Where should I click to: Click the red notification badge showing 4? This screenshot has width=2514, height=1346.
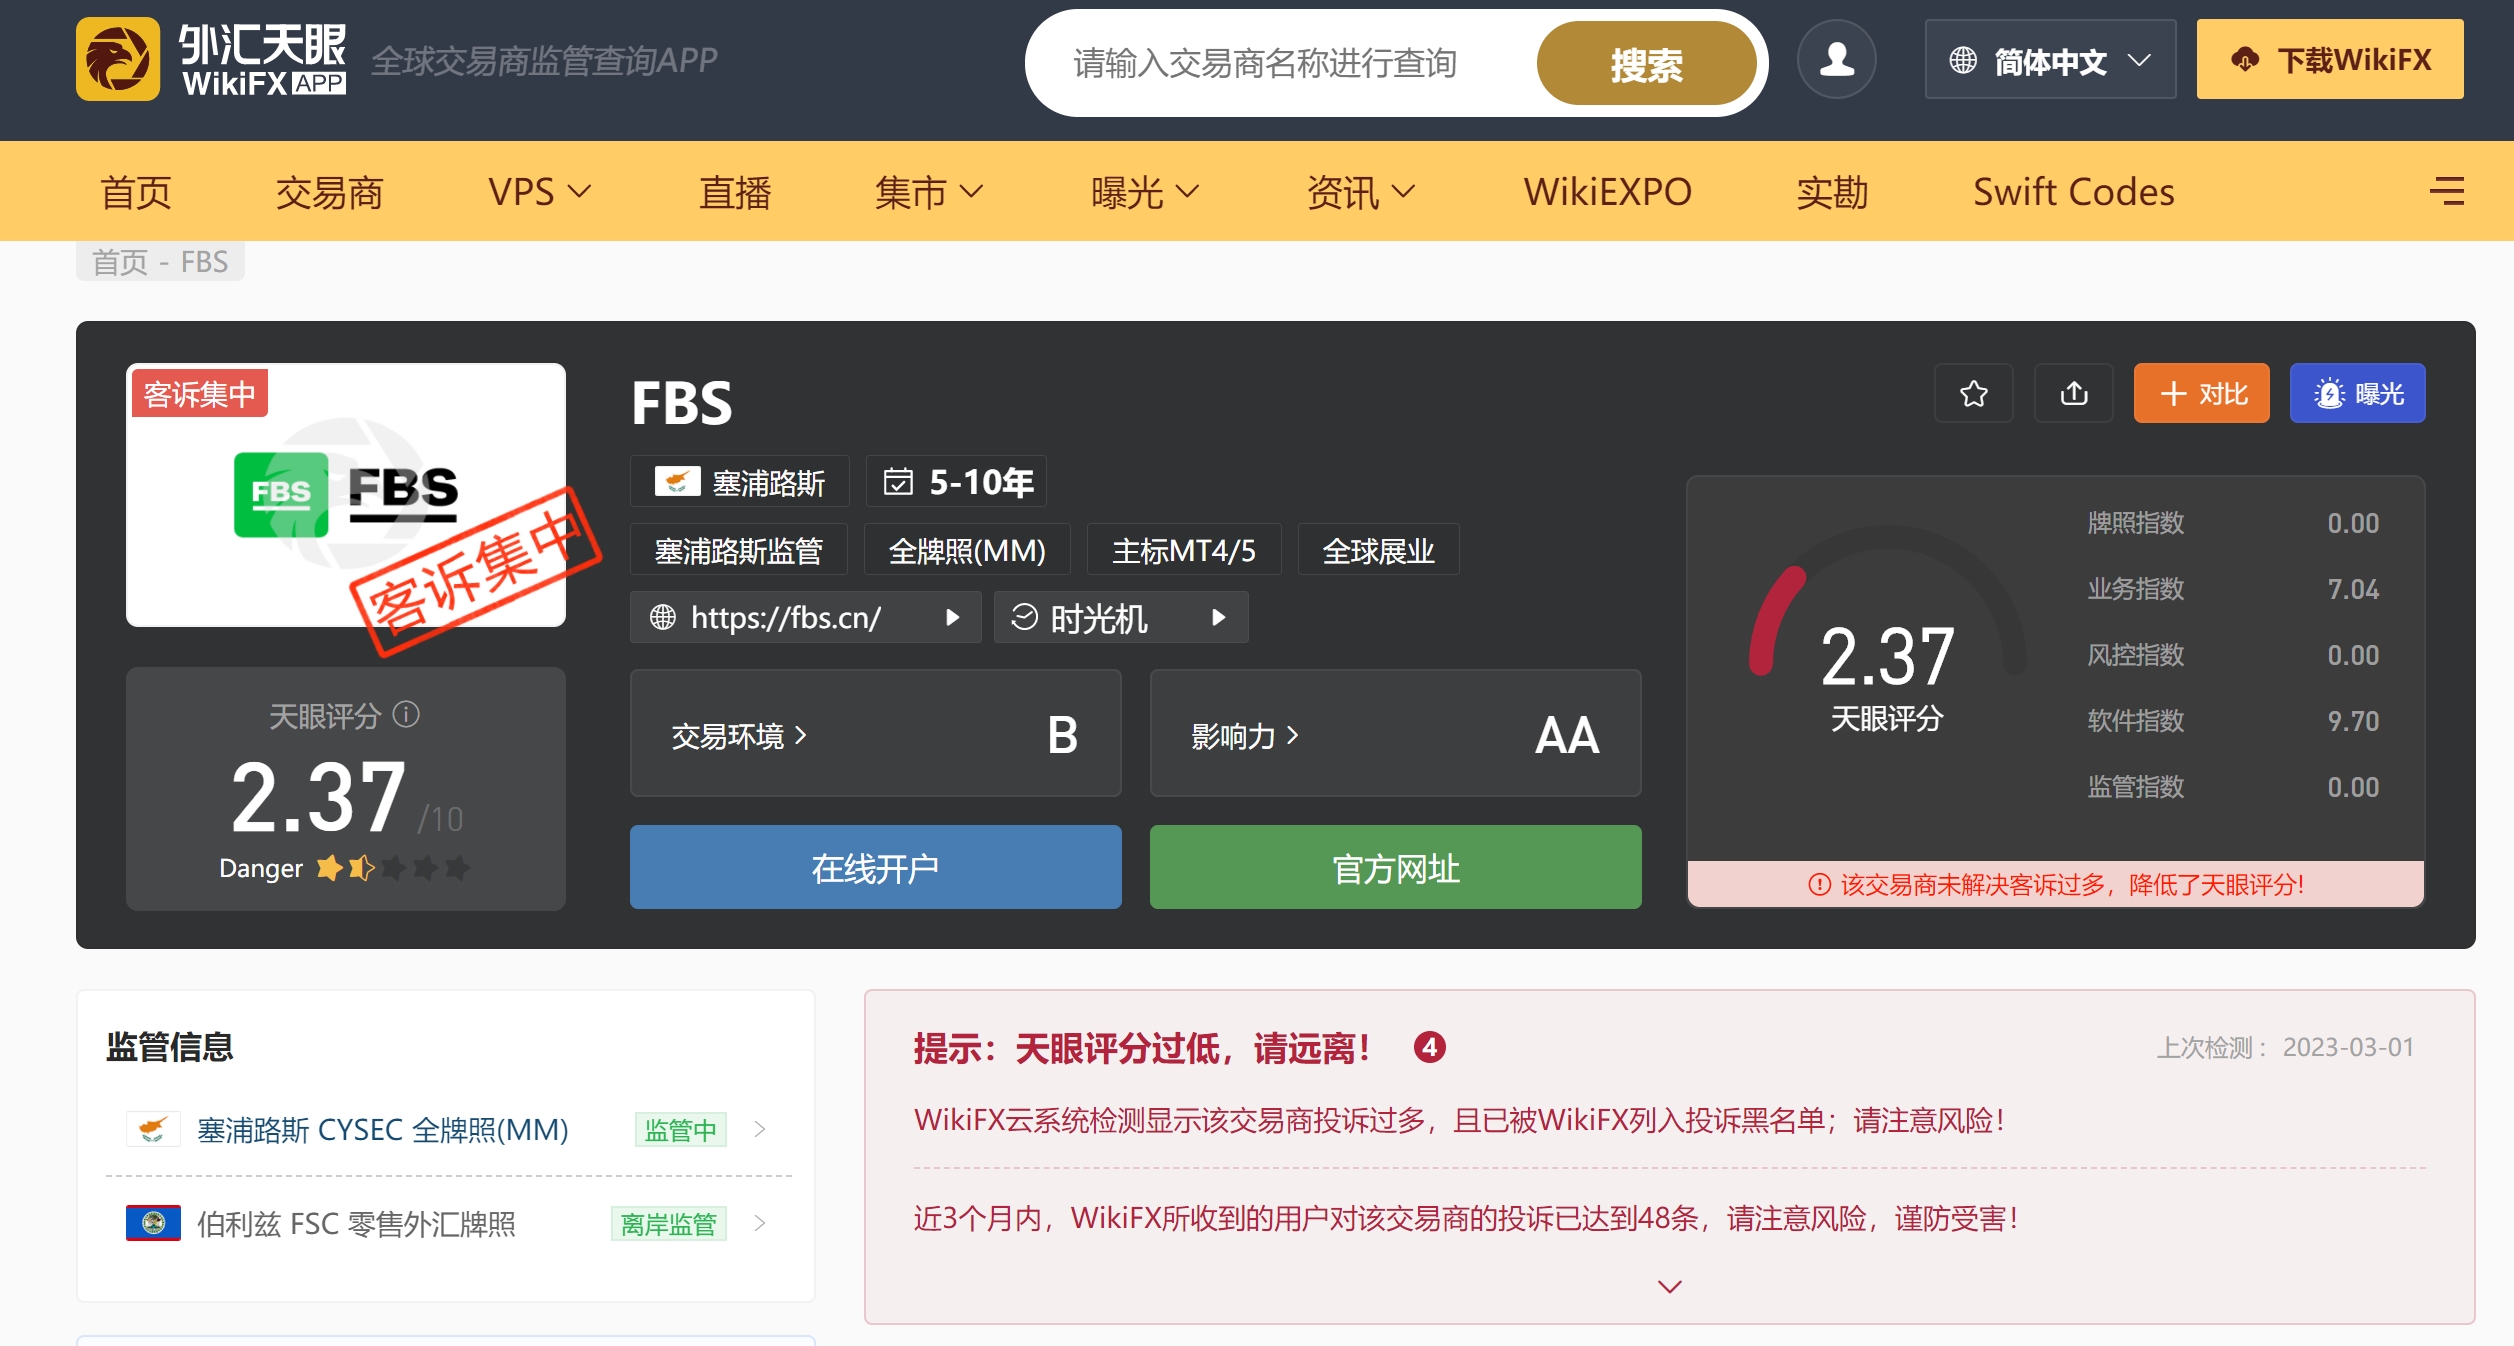pyautogui.click(x=1429, y=1047)
